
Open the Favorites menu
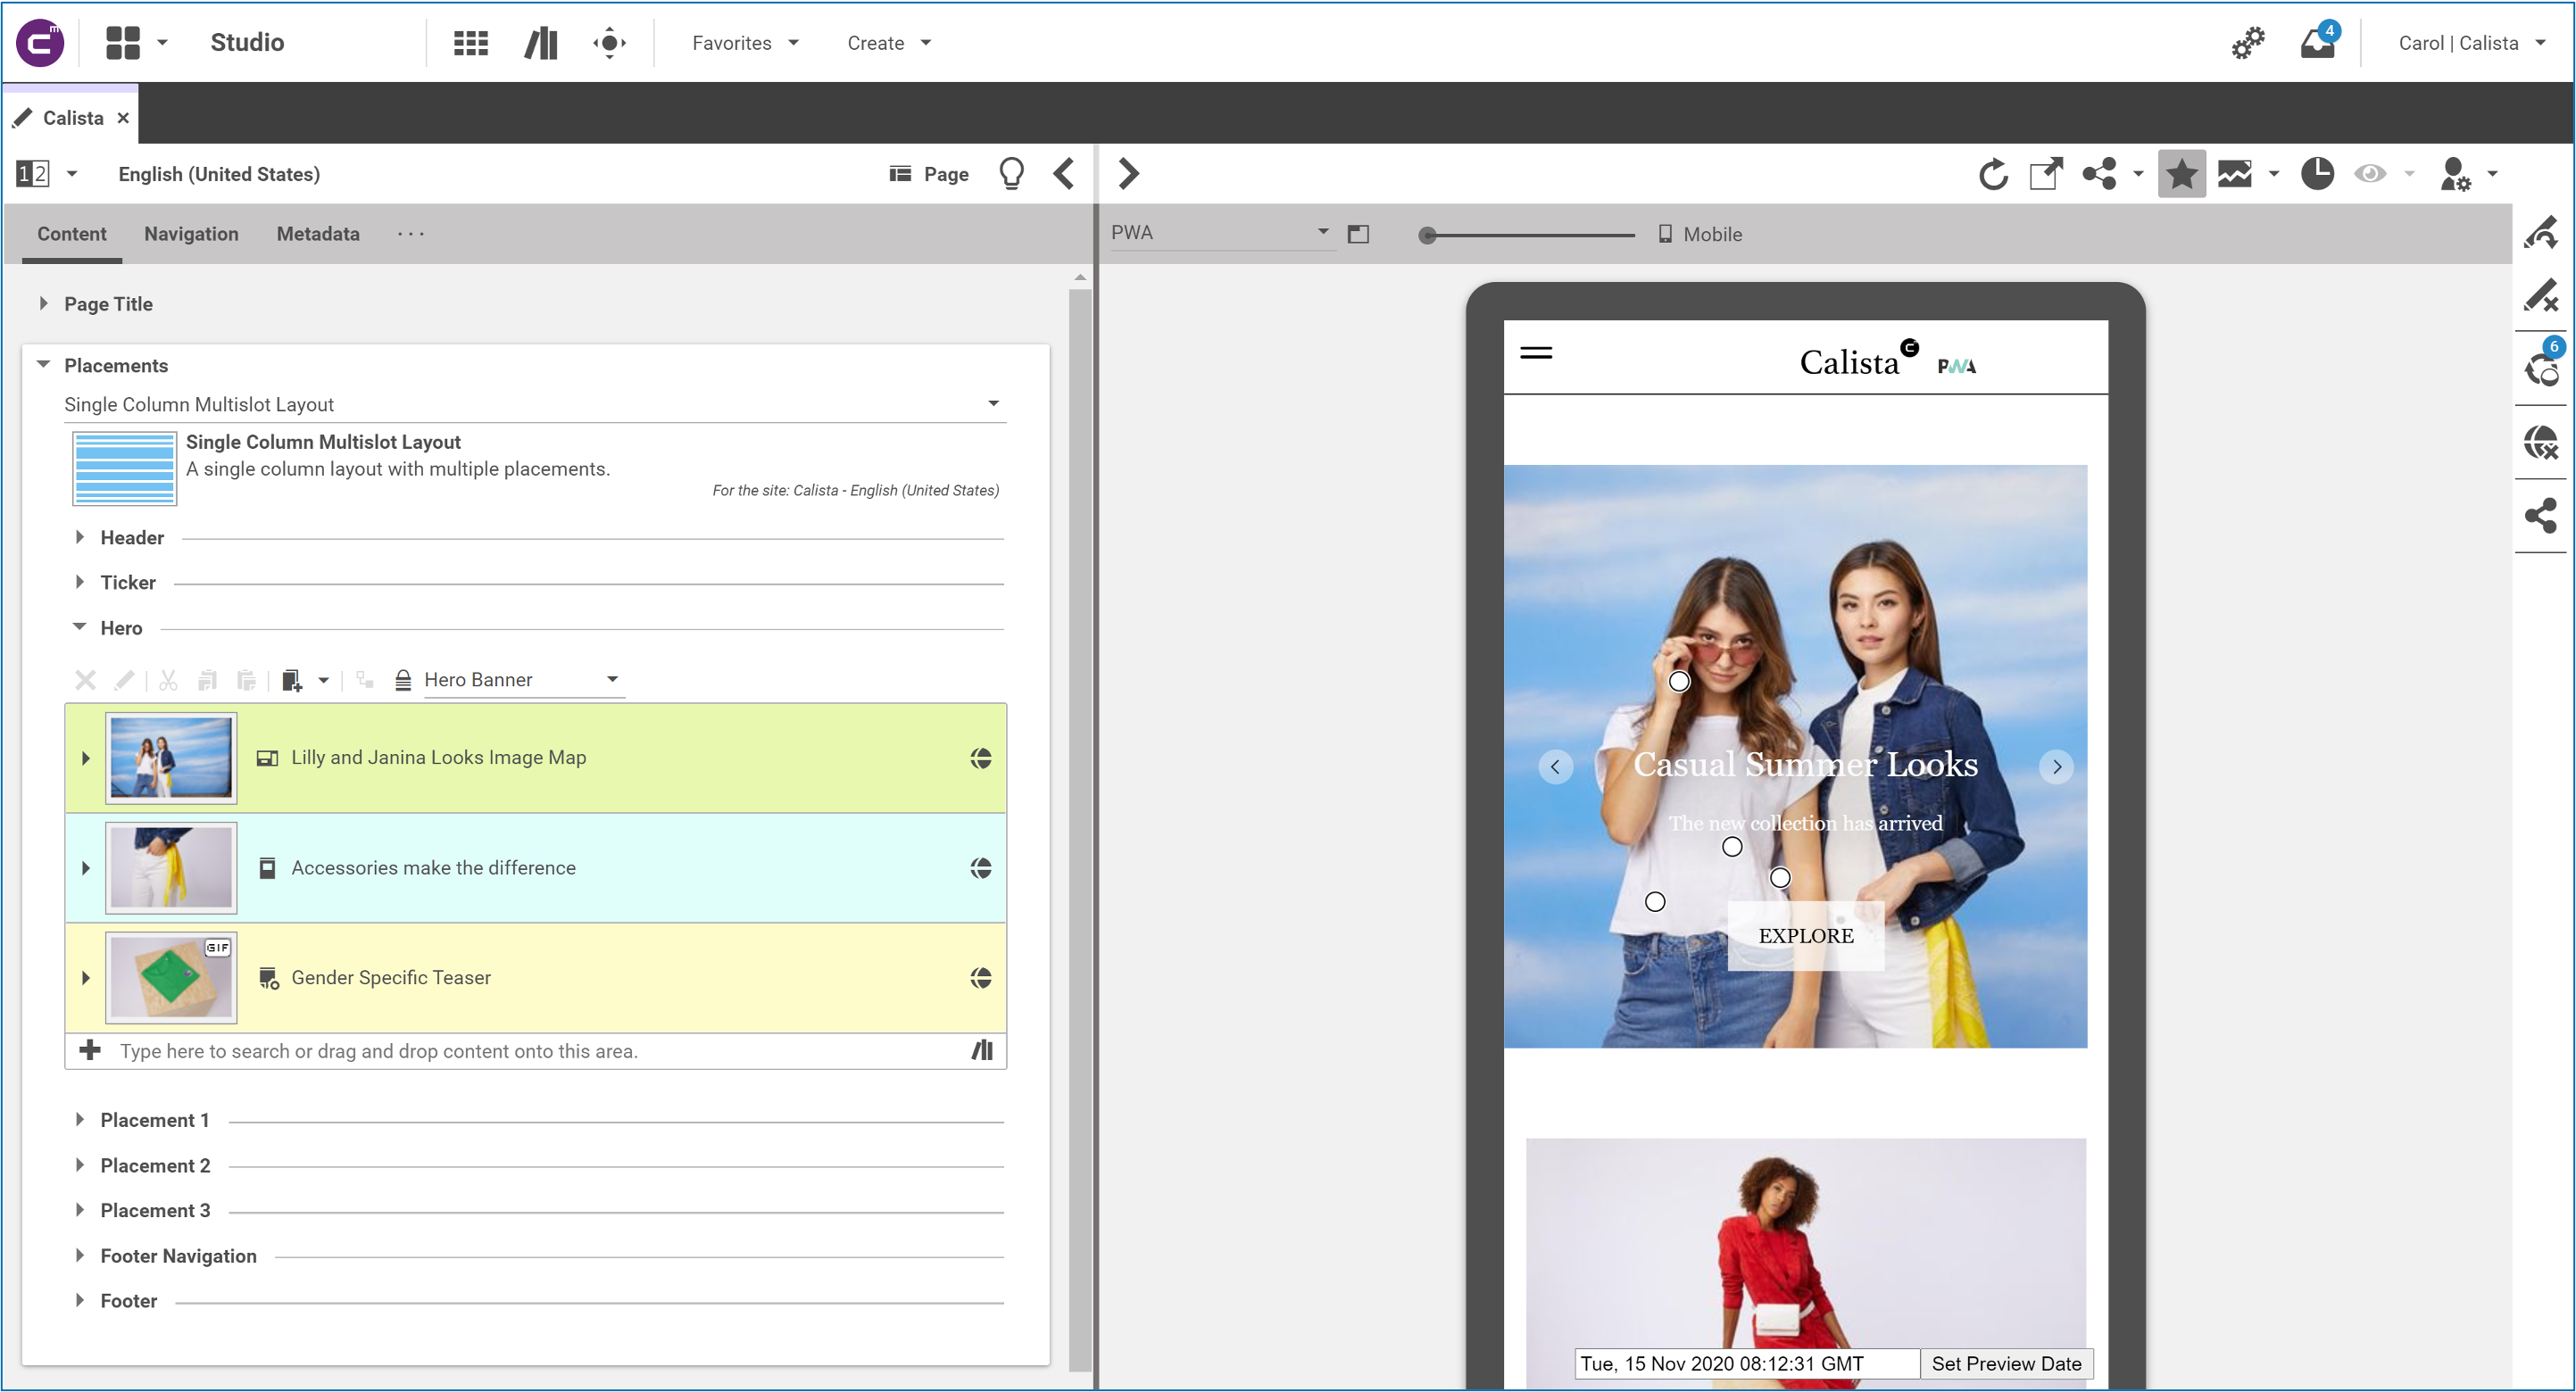[x=746, y=43]
